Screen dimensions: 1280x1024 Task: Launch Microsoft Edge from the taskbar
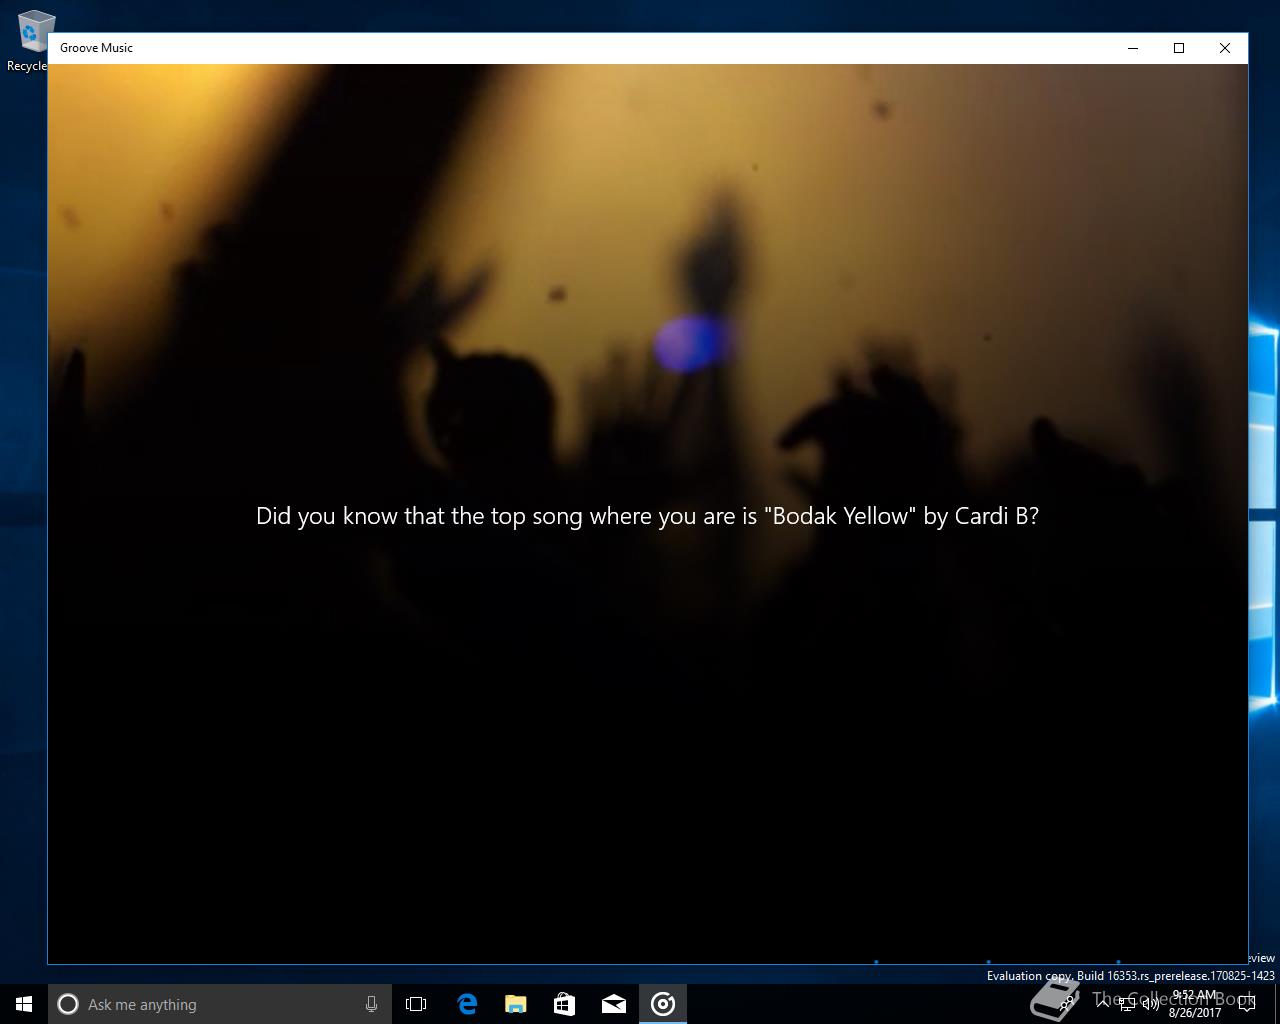(466, 1004)
